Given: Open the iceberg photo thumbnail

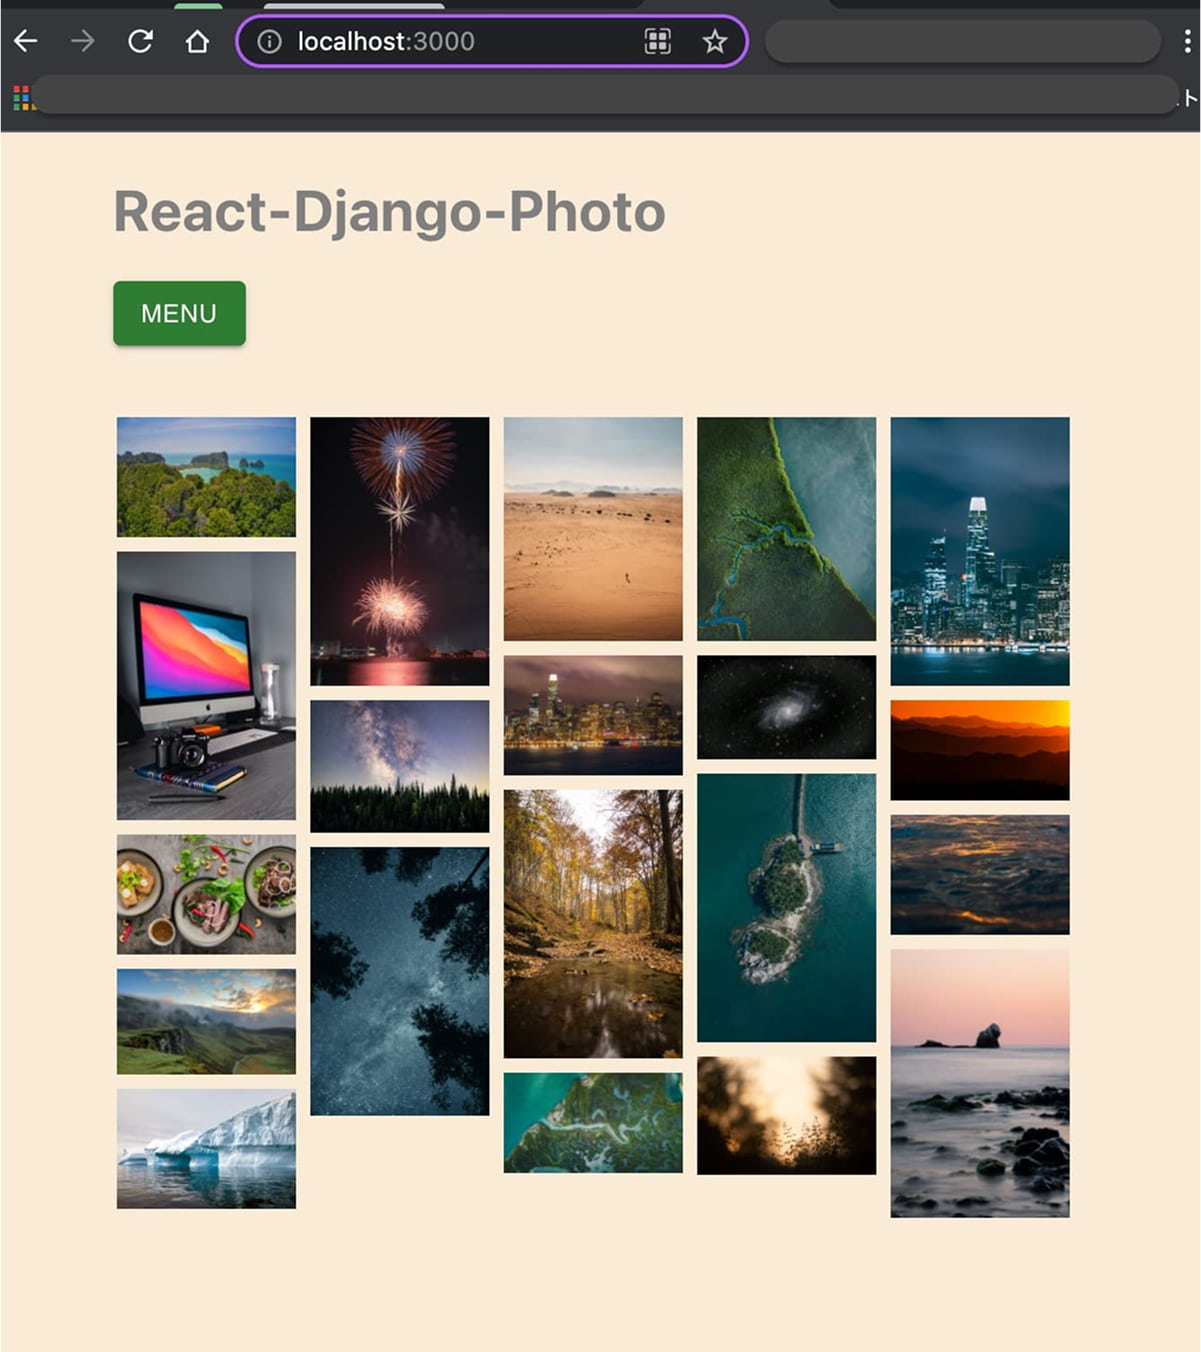Looking at the screenshot, I should [206, 1149].
